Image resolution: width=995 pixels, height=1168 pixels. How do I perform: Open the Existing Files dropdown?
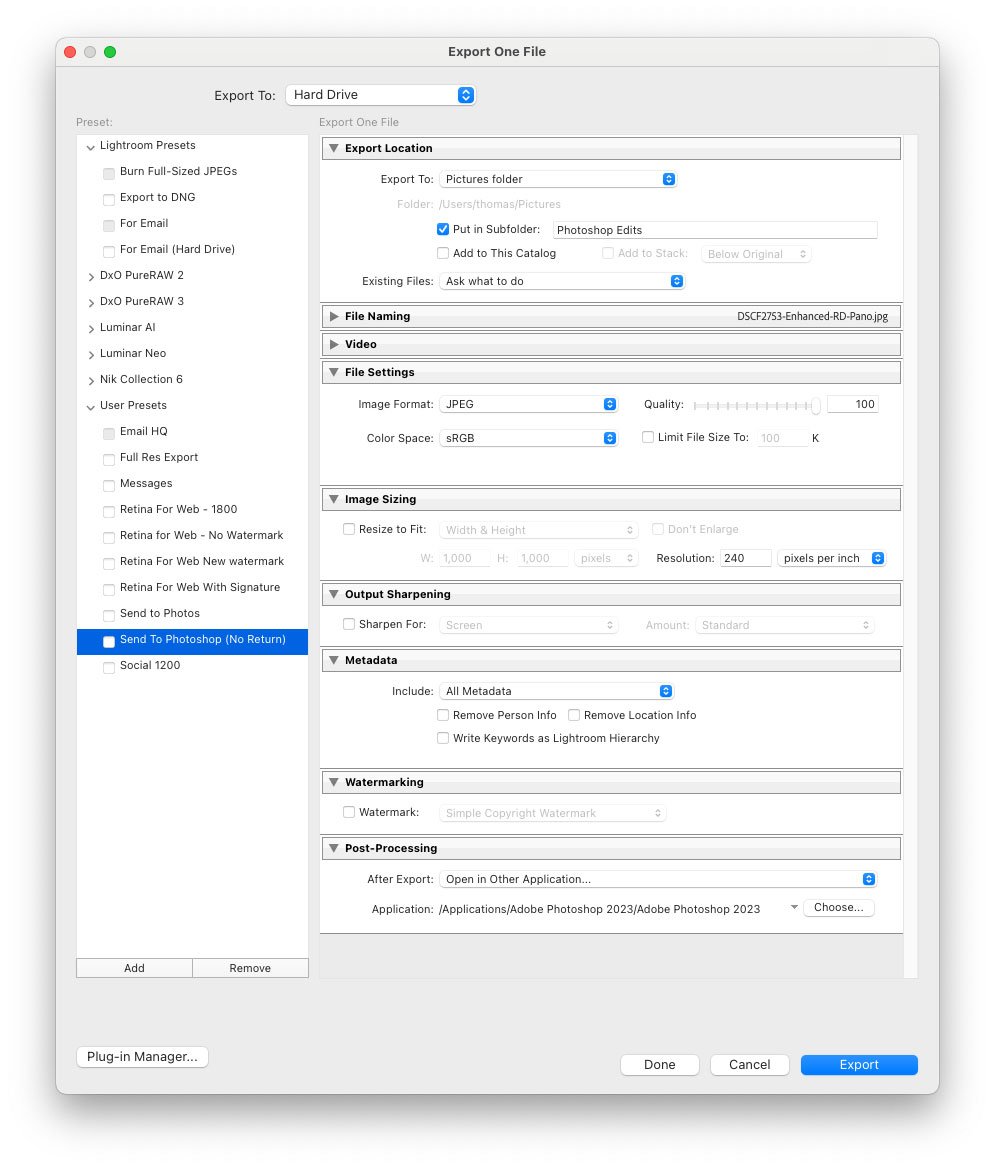coord(562,282)
